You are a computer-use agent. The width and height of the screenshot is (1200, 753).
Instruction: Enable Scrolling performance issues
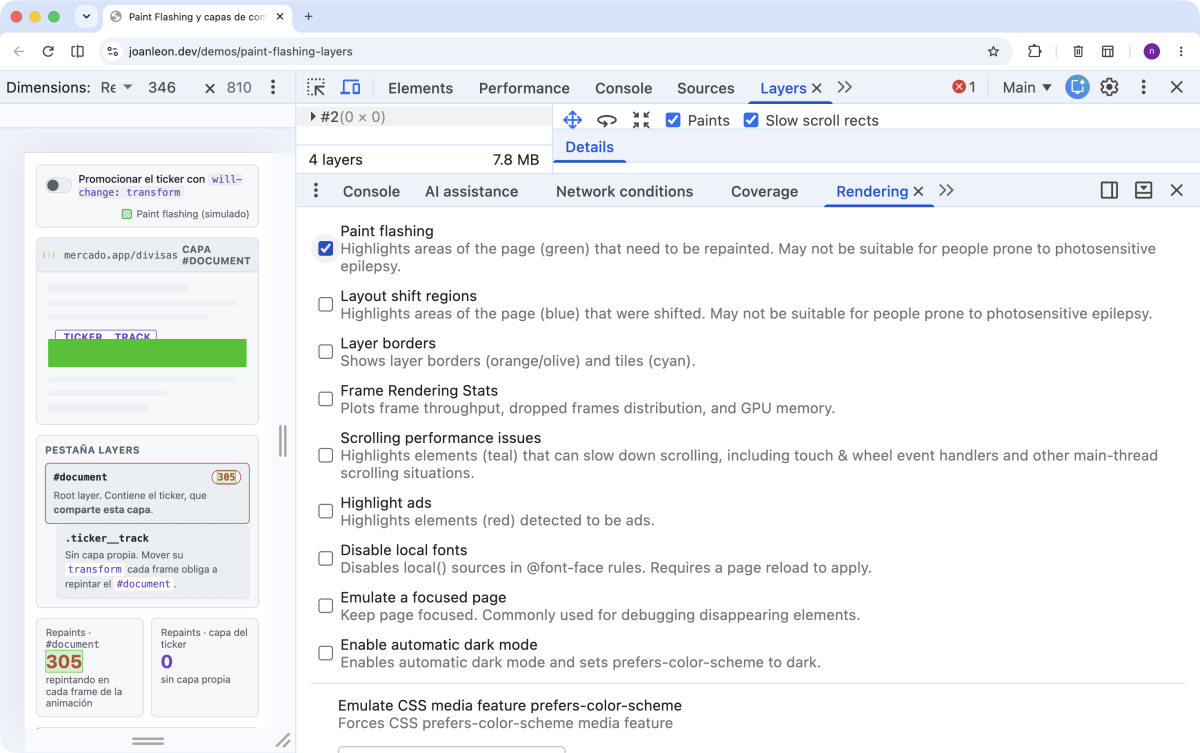(326, 455)
